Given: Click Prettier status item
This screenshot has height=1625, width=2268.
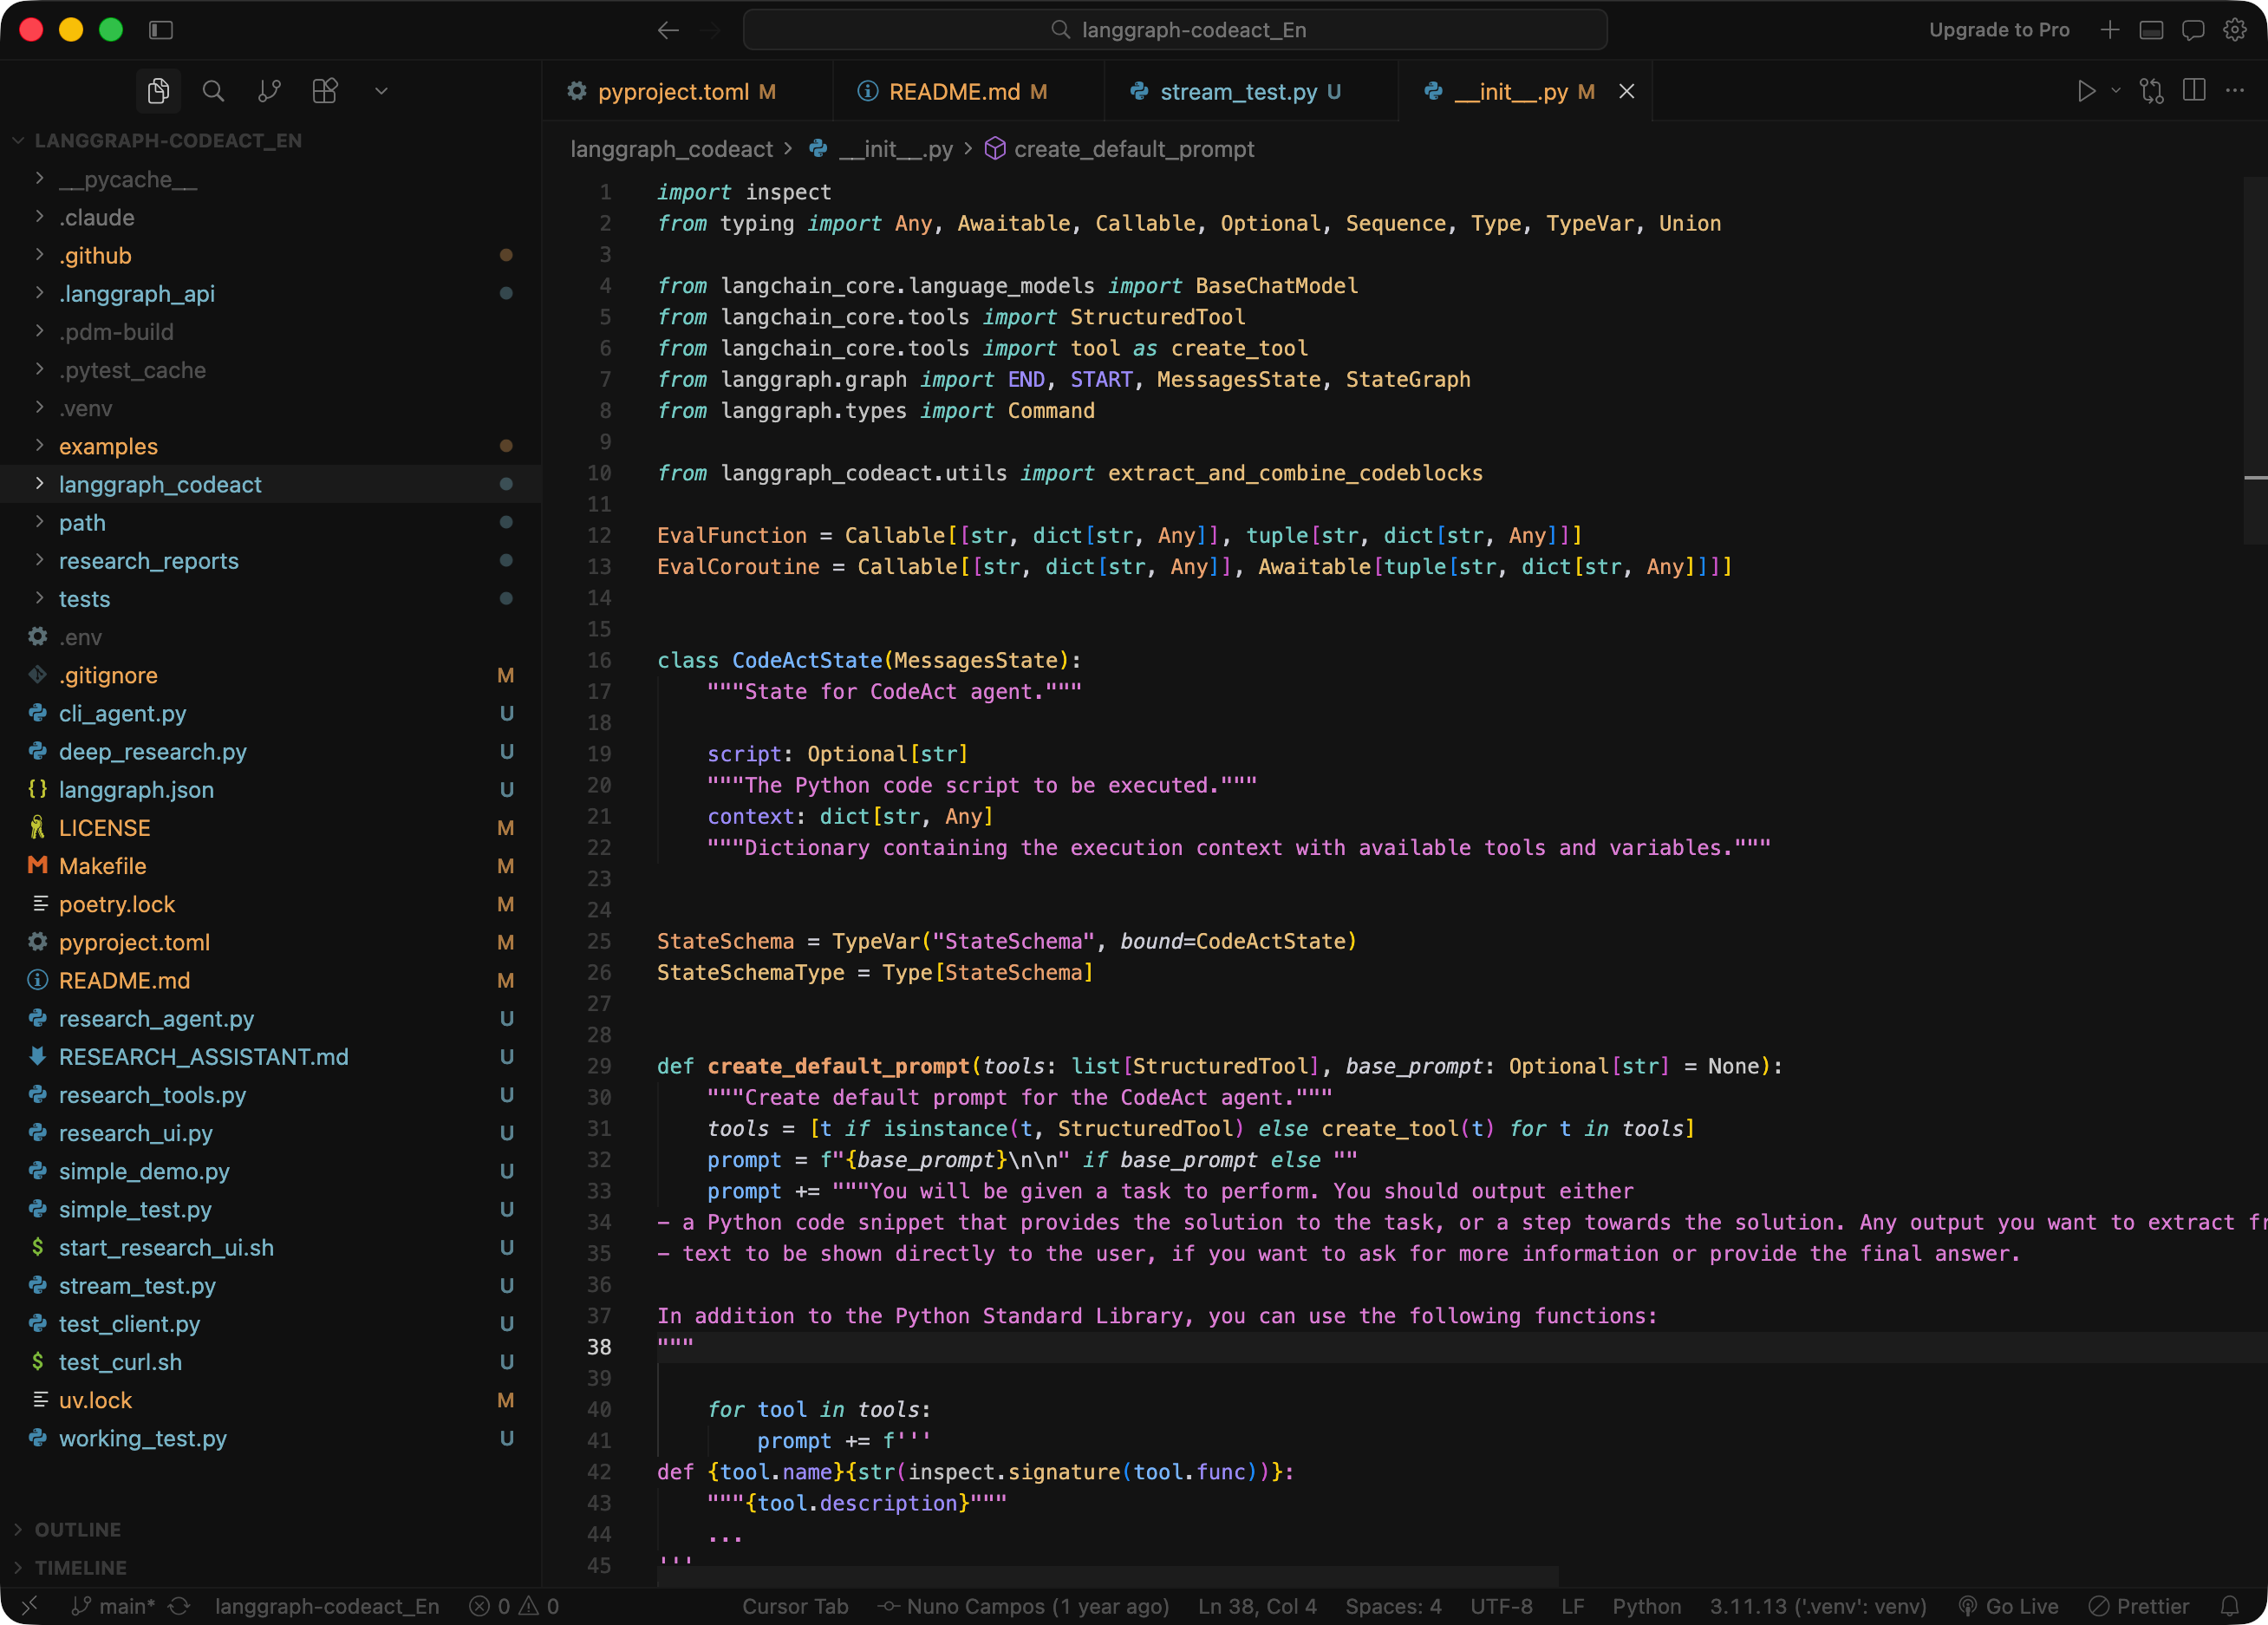Looking at the screenshot, I should 2139,1606.
